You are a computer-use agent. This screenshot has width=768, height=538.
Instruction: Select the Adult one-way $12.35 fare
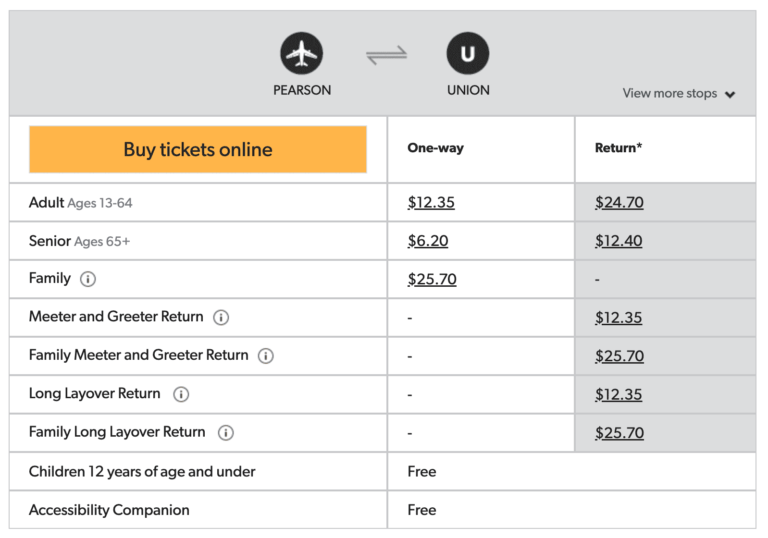point(431,203)
